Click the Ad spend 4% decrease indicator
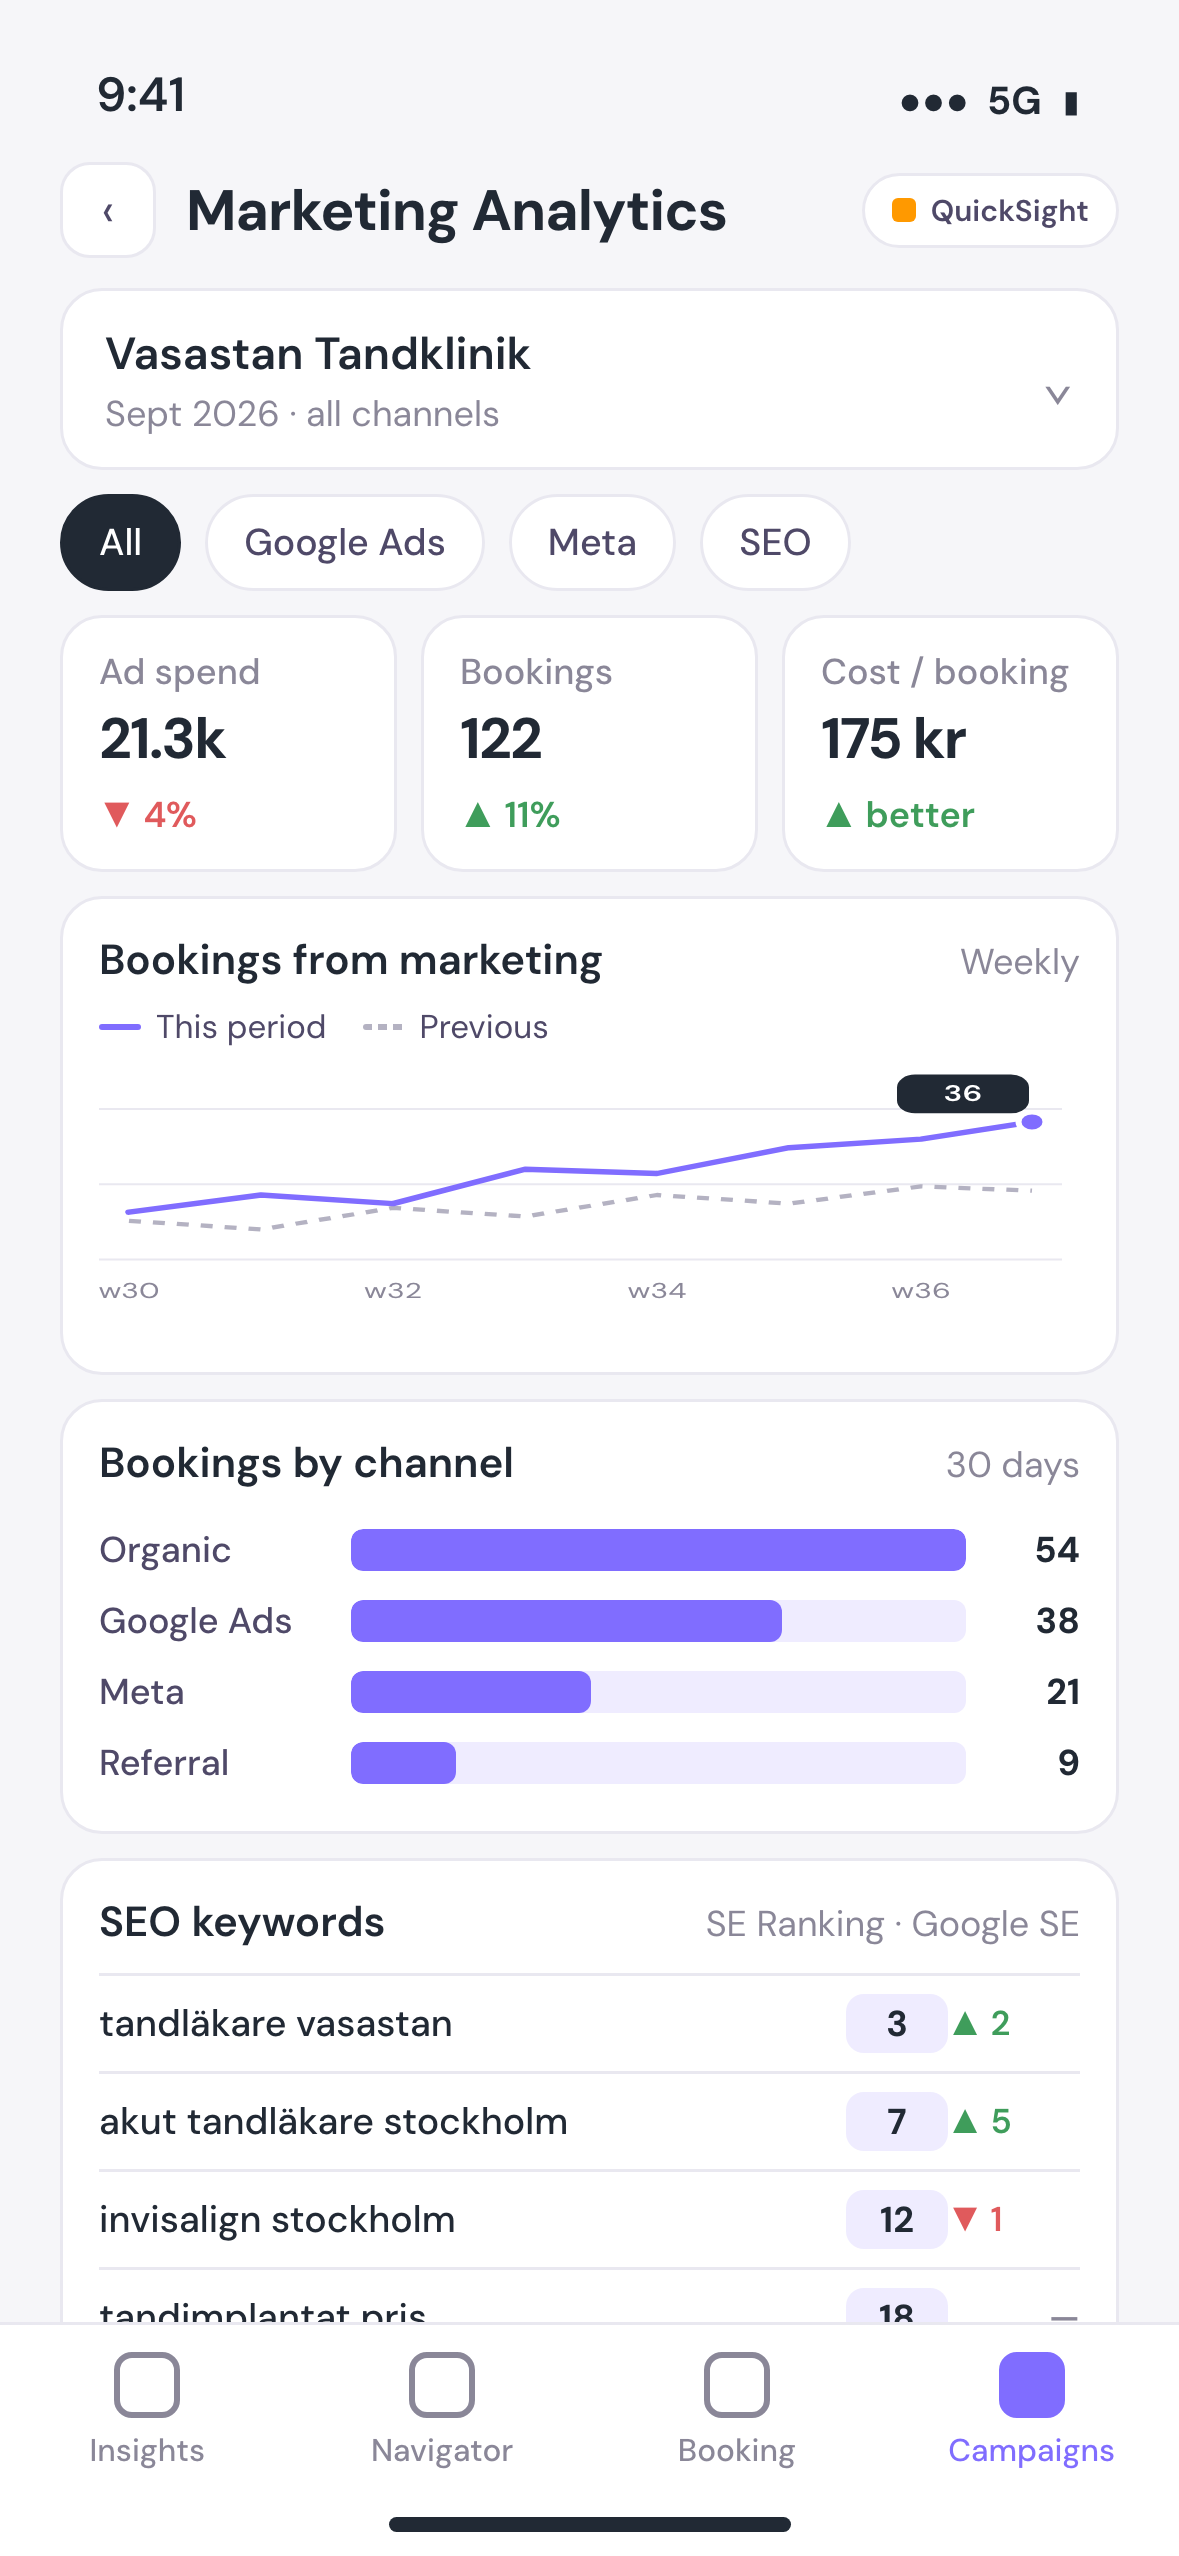Screen dimensions: 1179x2556 (149, 815)
